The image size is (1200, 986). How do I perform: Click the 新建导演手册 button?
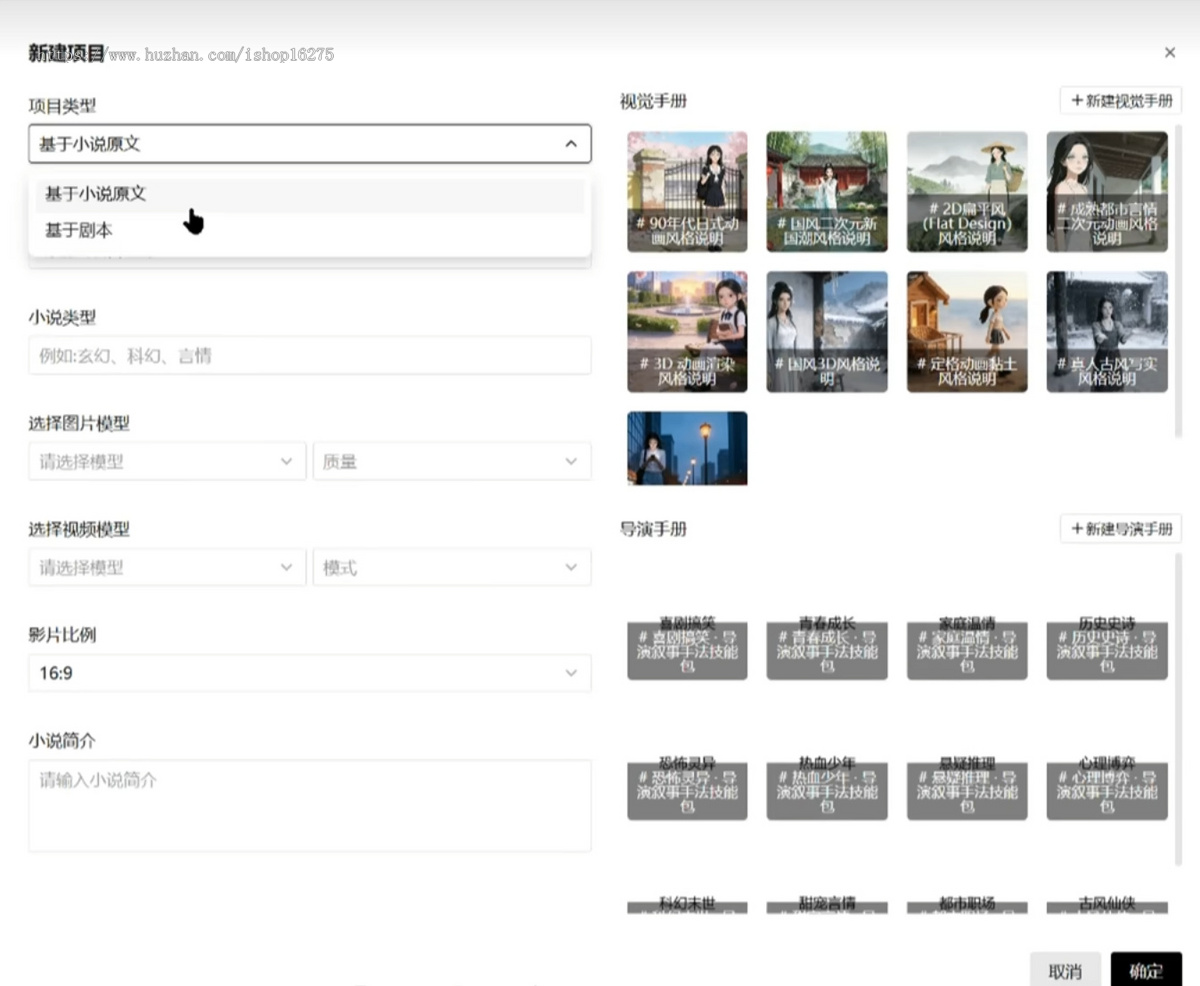(1121, 529)
